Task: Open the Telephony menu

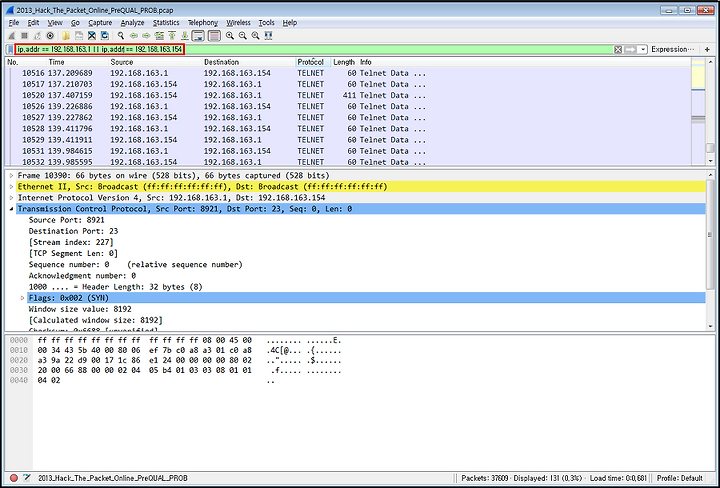Action: click(202, 22)
